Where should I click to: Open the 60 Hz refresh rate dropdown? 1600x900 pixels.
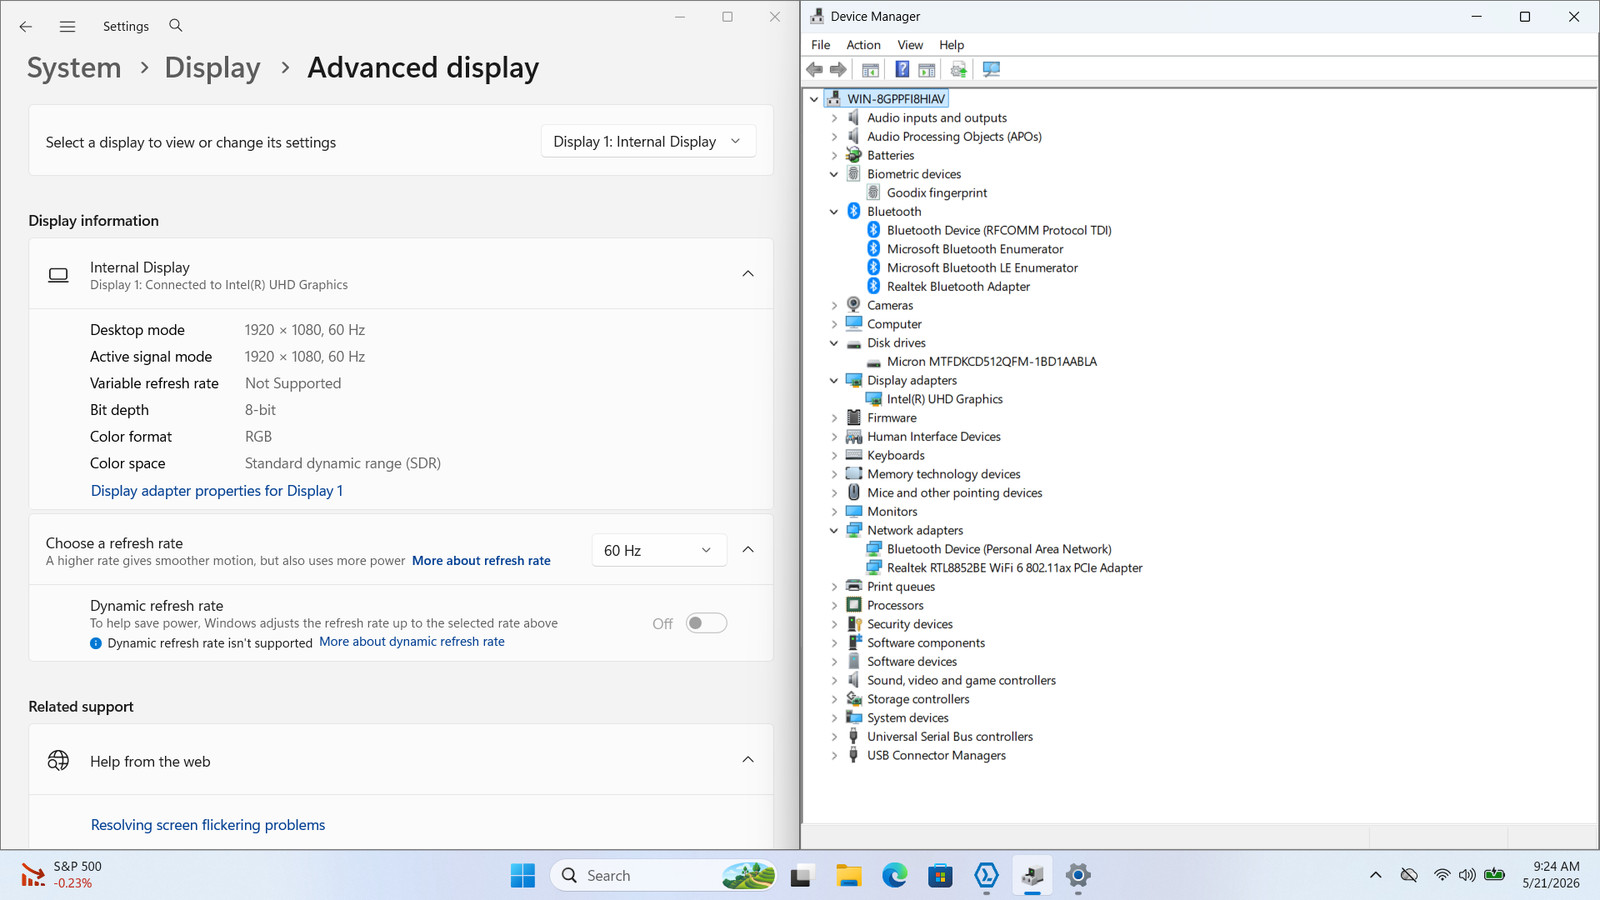click(658, 550)
